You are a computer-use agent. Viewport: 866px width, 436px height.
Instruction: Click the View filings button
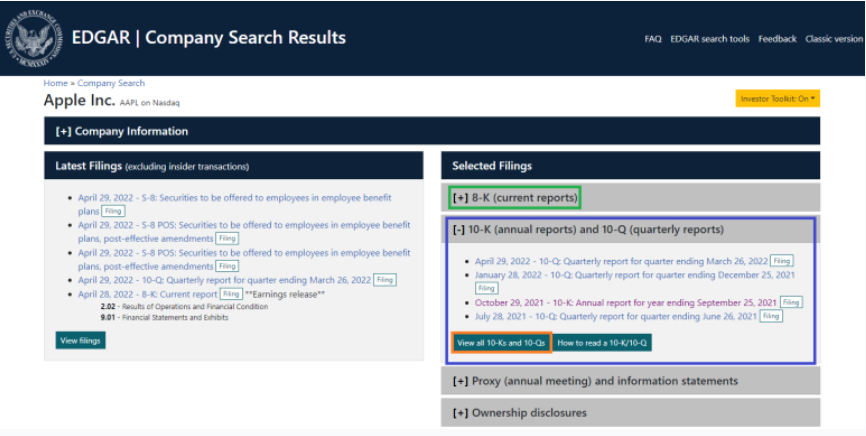pyautogui.click(x=81, y=340)
